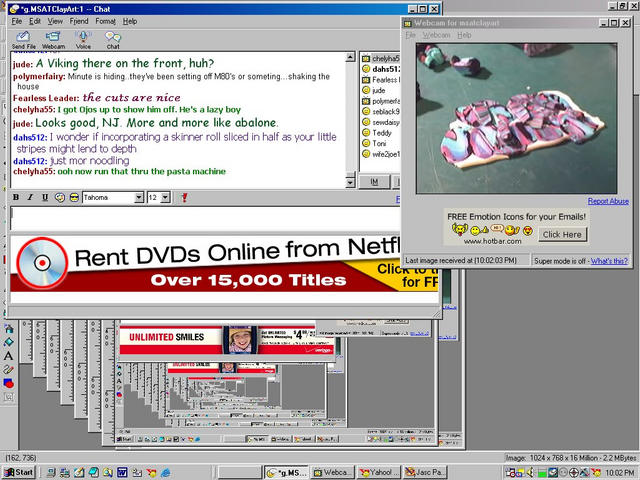Click chat history scroll down arrow
640x480 pixels.
350,183
